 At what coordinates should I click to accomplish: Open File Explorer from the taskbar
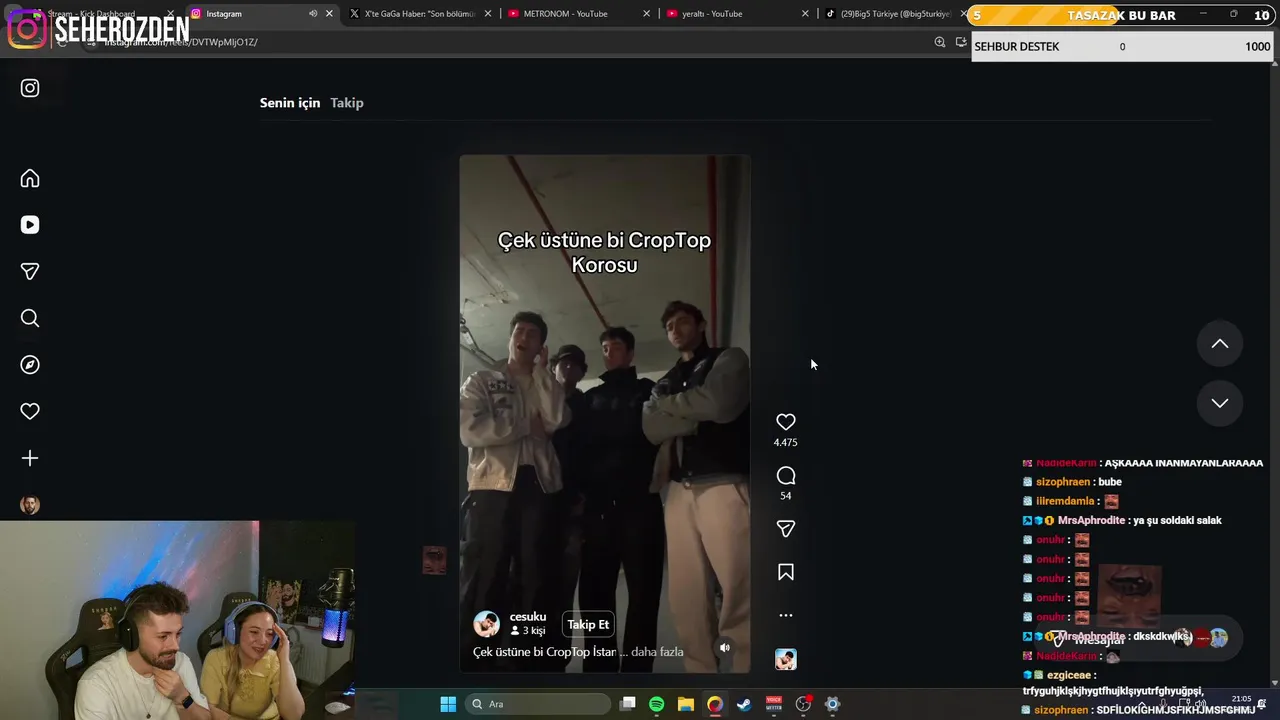686,704
